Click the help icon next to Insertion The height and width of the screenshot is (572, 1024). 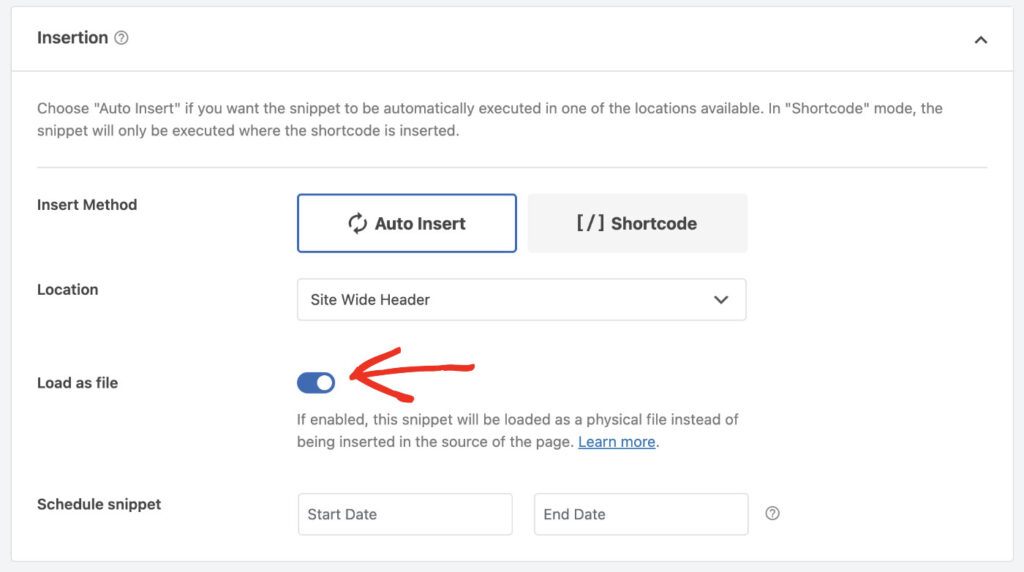click(x=121, y=38)
